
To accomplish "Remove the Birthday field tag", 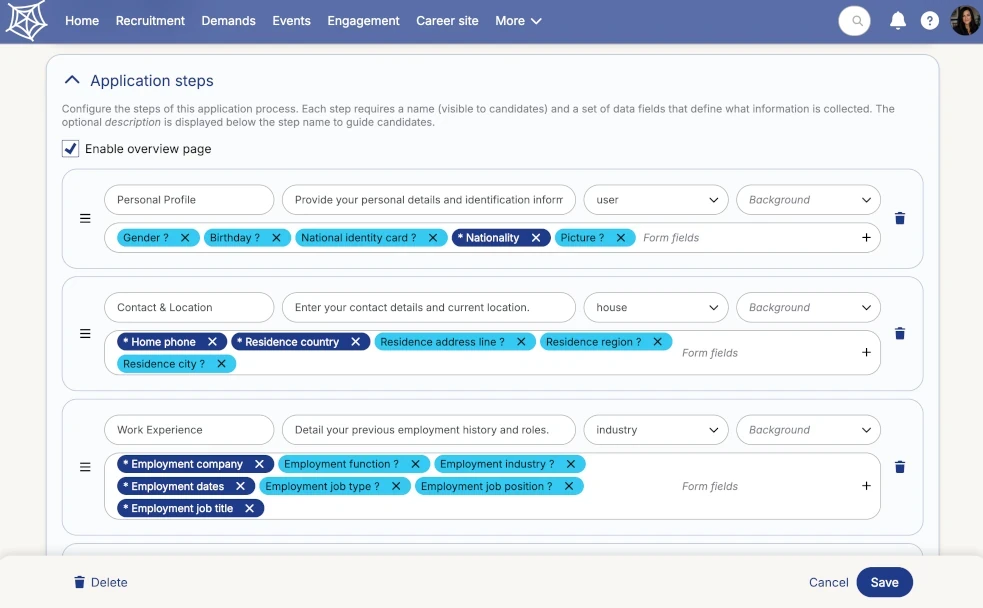I will (276, 238).
